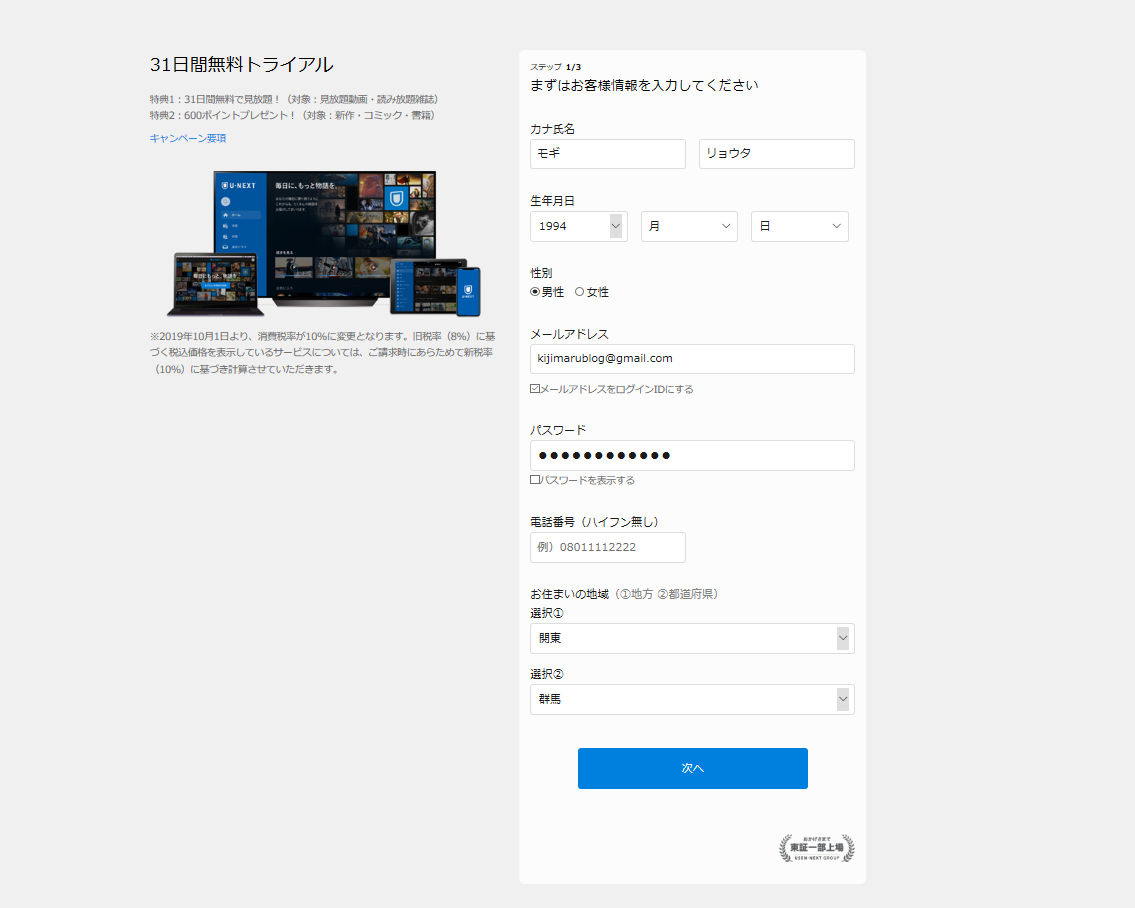Open the 選択① region dropdown showing 関東
Screen dimensions: 1135x908
(692, 638)
